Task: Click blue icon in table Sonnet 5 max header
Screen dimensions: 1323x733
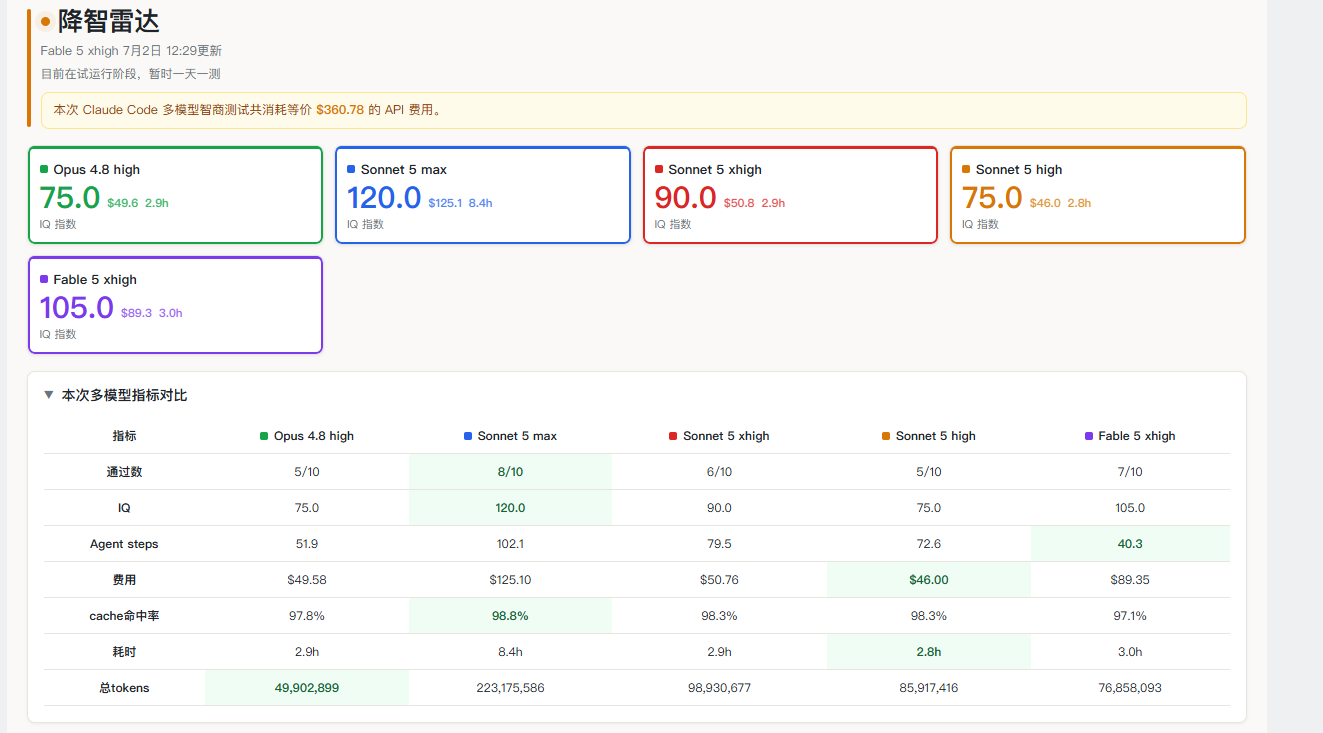Action: tap(468, 436)
